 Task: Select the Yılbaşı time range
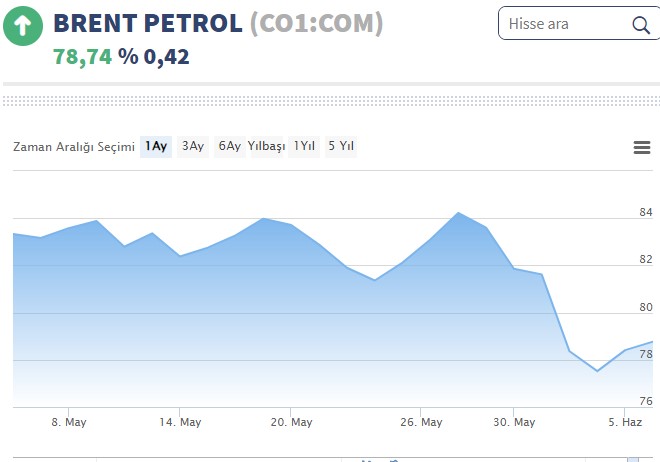(266, 147)
